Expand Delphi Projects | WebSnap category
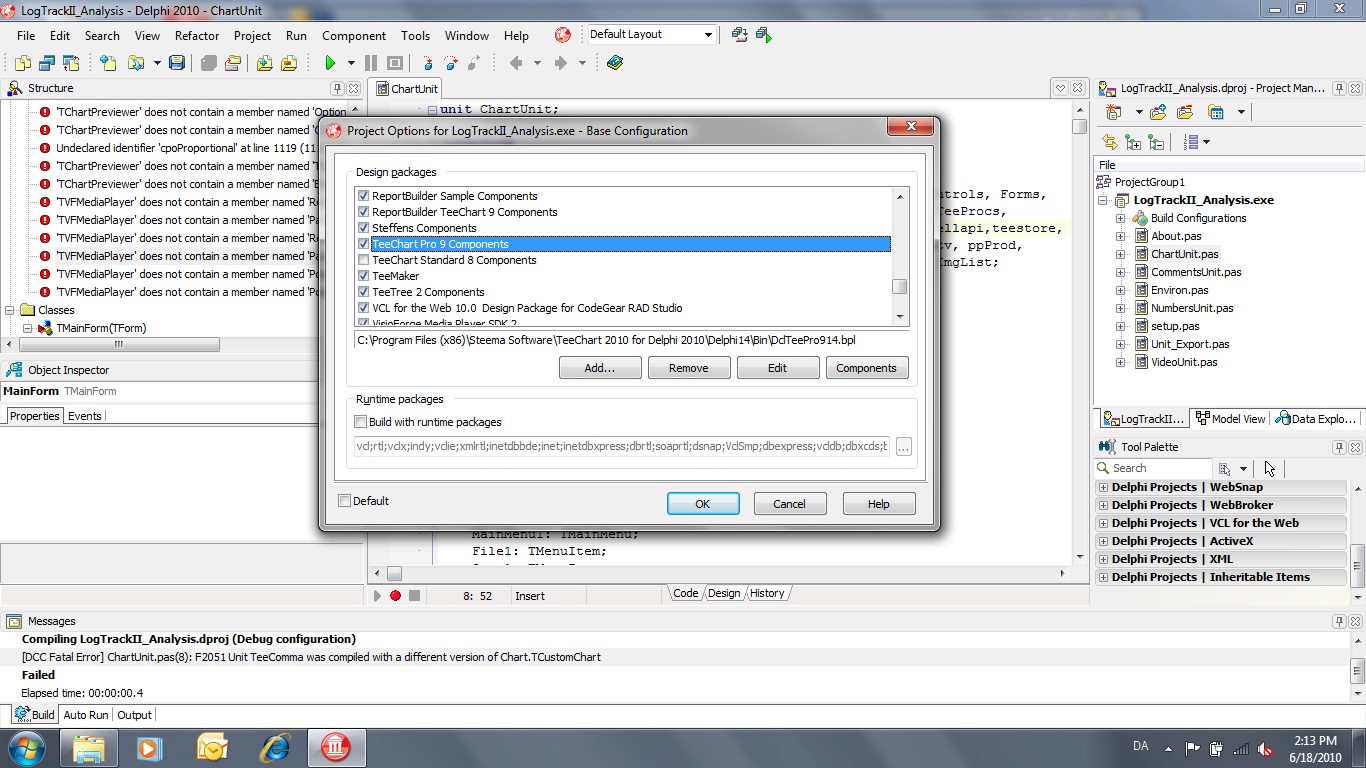Screen dimensions: 1366x768 click(1104, 487)
